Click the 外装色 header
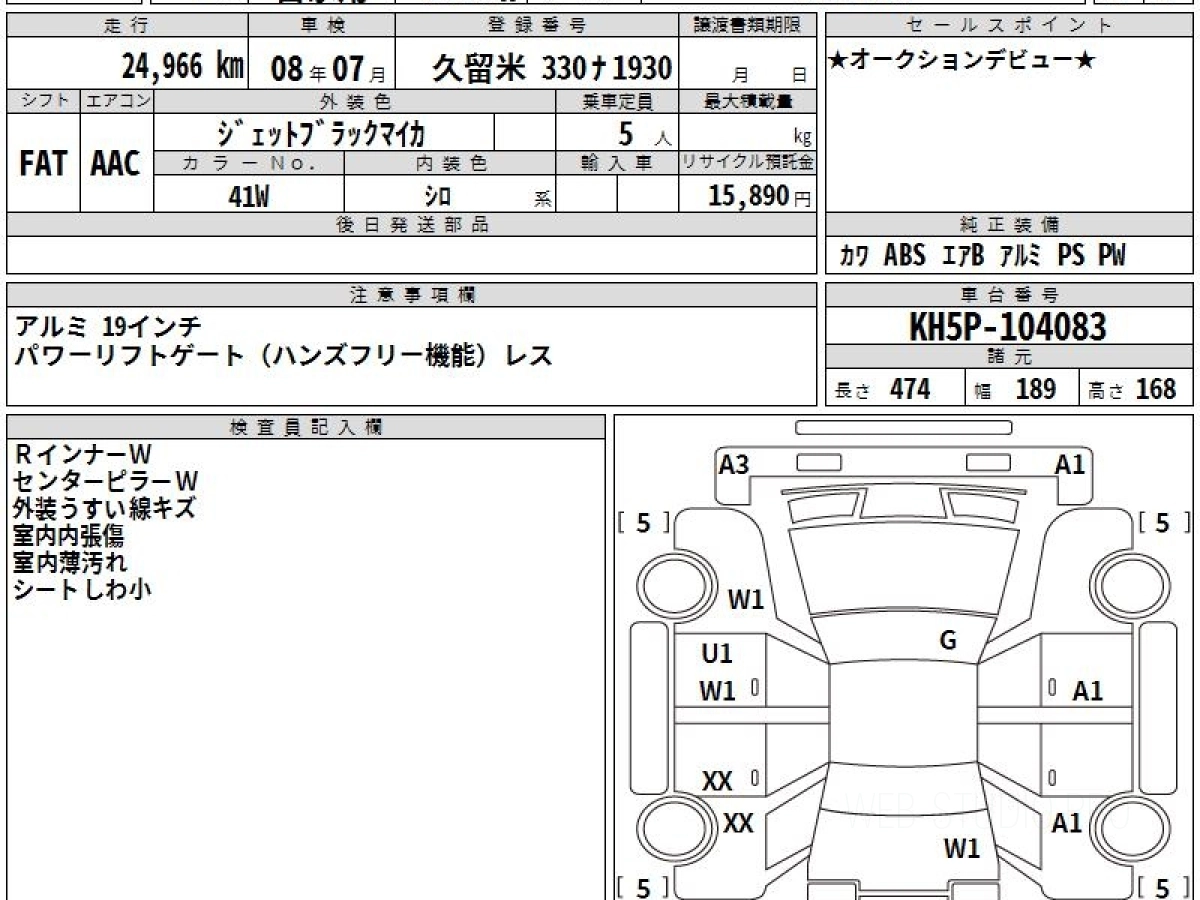This screenshot has width=1200, height=900. pyautogui.click(x=355, y=101)
